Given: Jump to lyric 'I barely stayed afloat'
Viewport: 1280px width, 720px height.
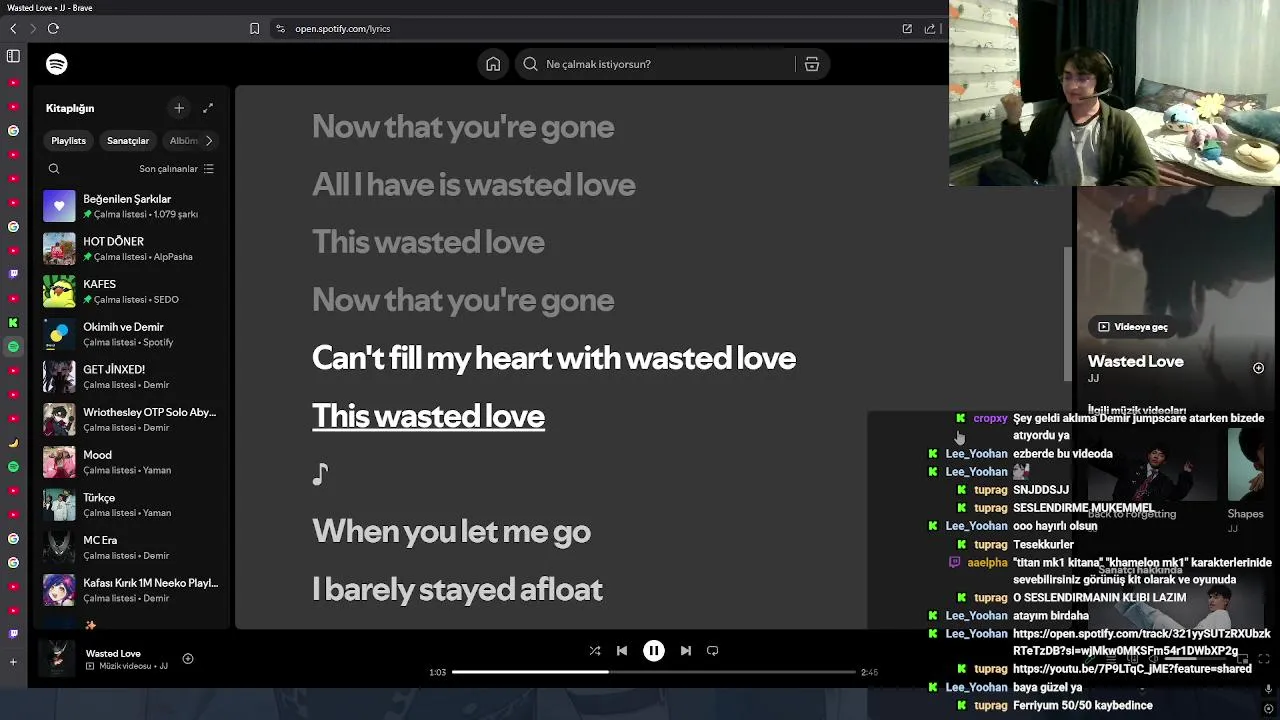Looking at the screenshot, I should (457, 589).
